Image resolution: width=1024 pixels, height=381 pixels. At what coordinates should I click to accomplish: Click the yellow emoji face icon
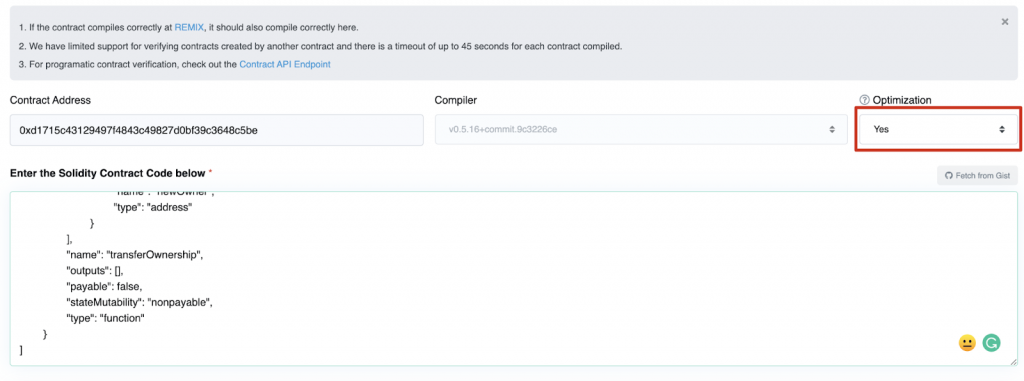(x=967, y=342)
